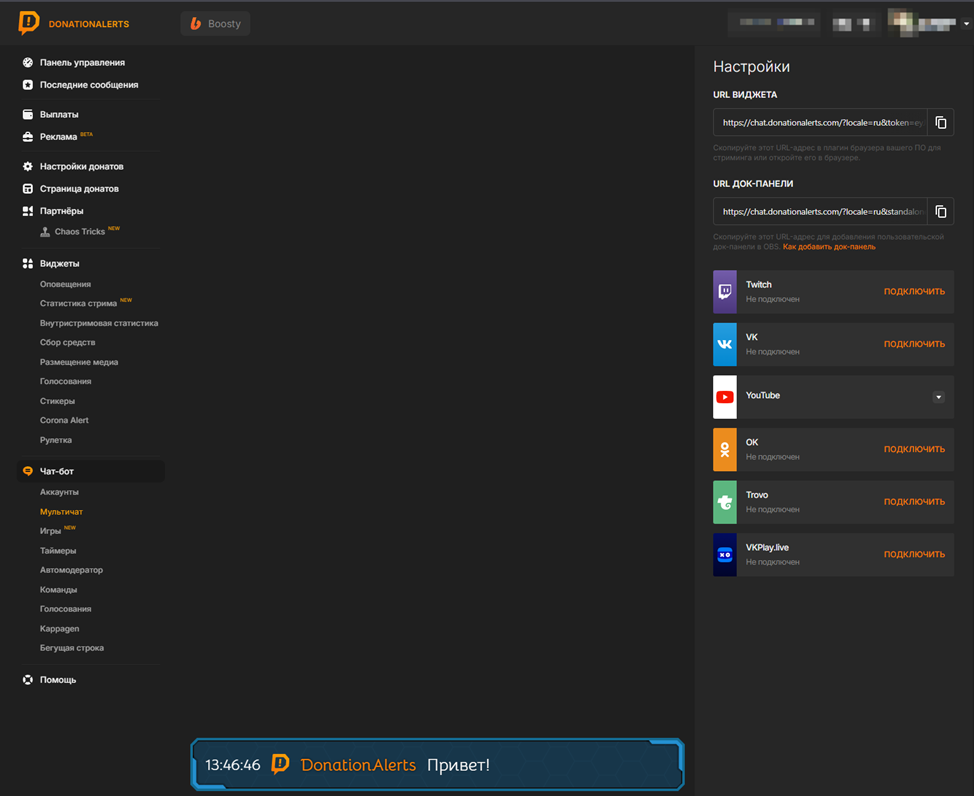
Task: Click the Последние сообщения star icon
Action: 28,85
